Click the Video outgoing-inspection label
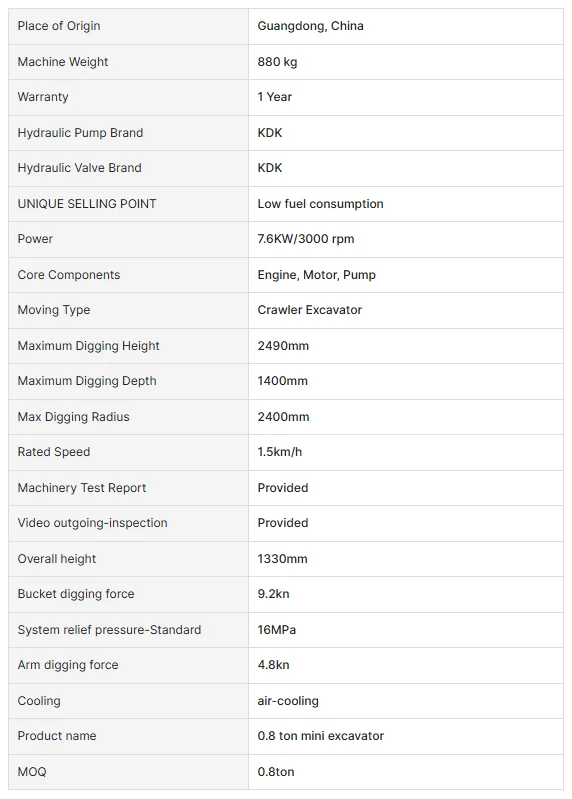This screenshot has height=799, width=572. [92, 523]
